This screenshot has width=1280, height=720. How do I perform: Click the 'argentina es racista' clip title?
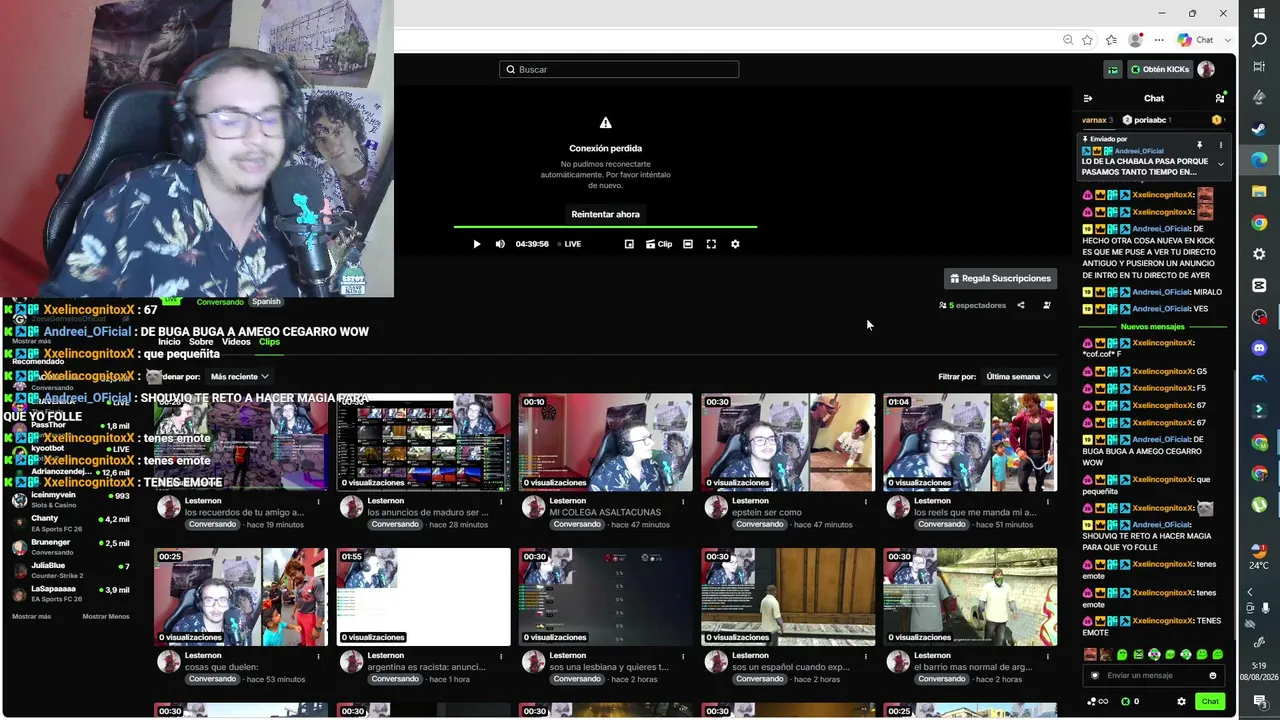point(426,667)
